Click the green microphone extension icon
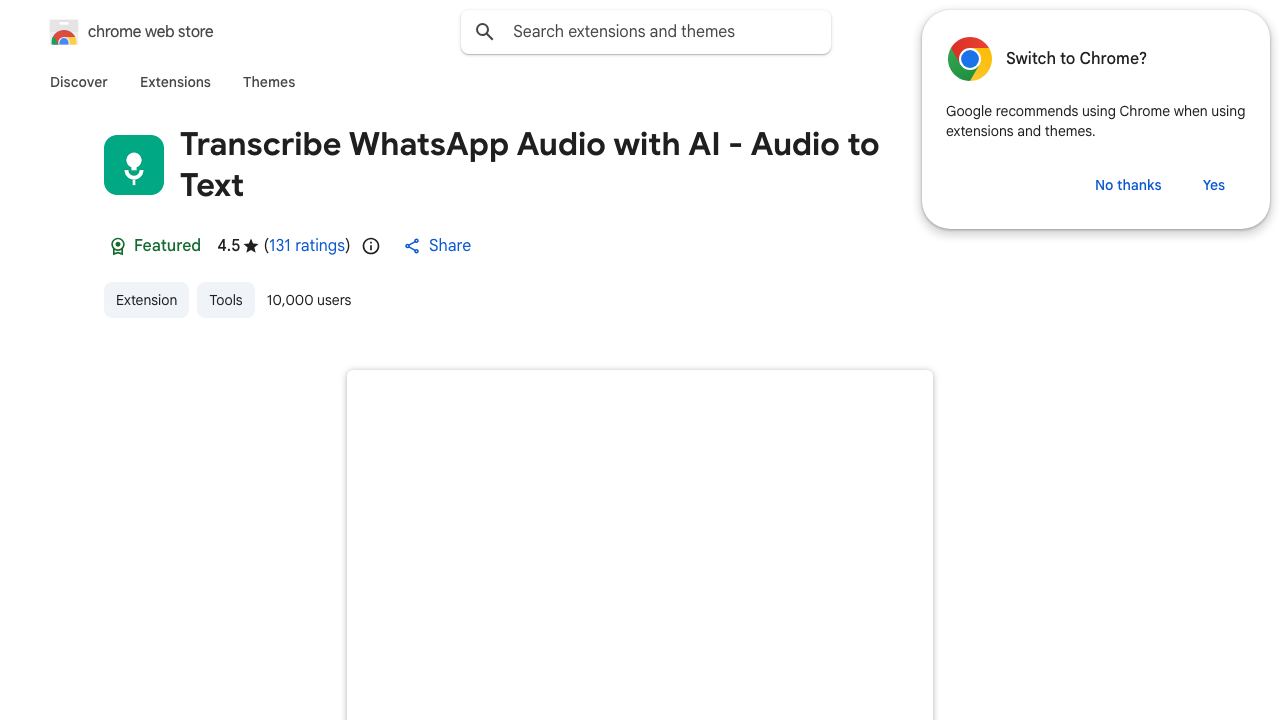This screenshot has height=720, width=1280. tap(134, 165)
